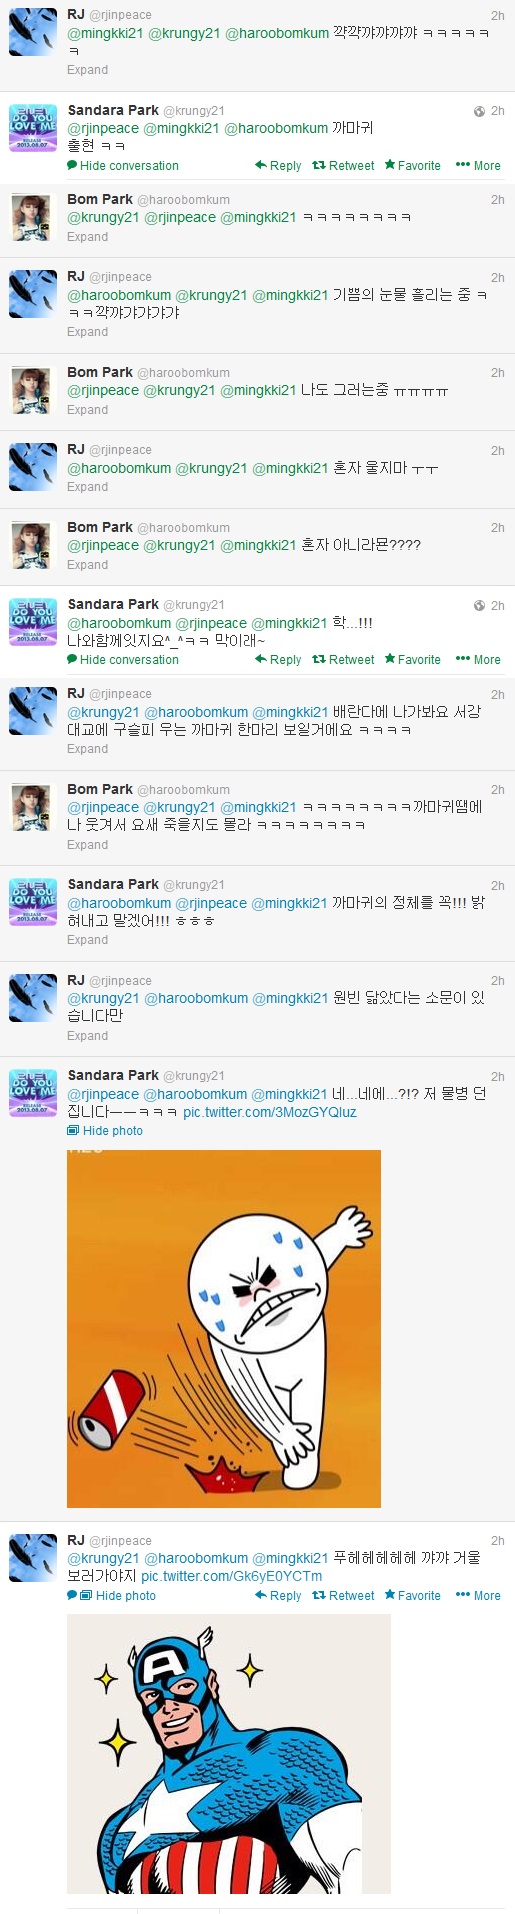Expand the topmost RJ tweet
Screen dimensions: 515x1914
click(88, 70)
